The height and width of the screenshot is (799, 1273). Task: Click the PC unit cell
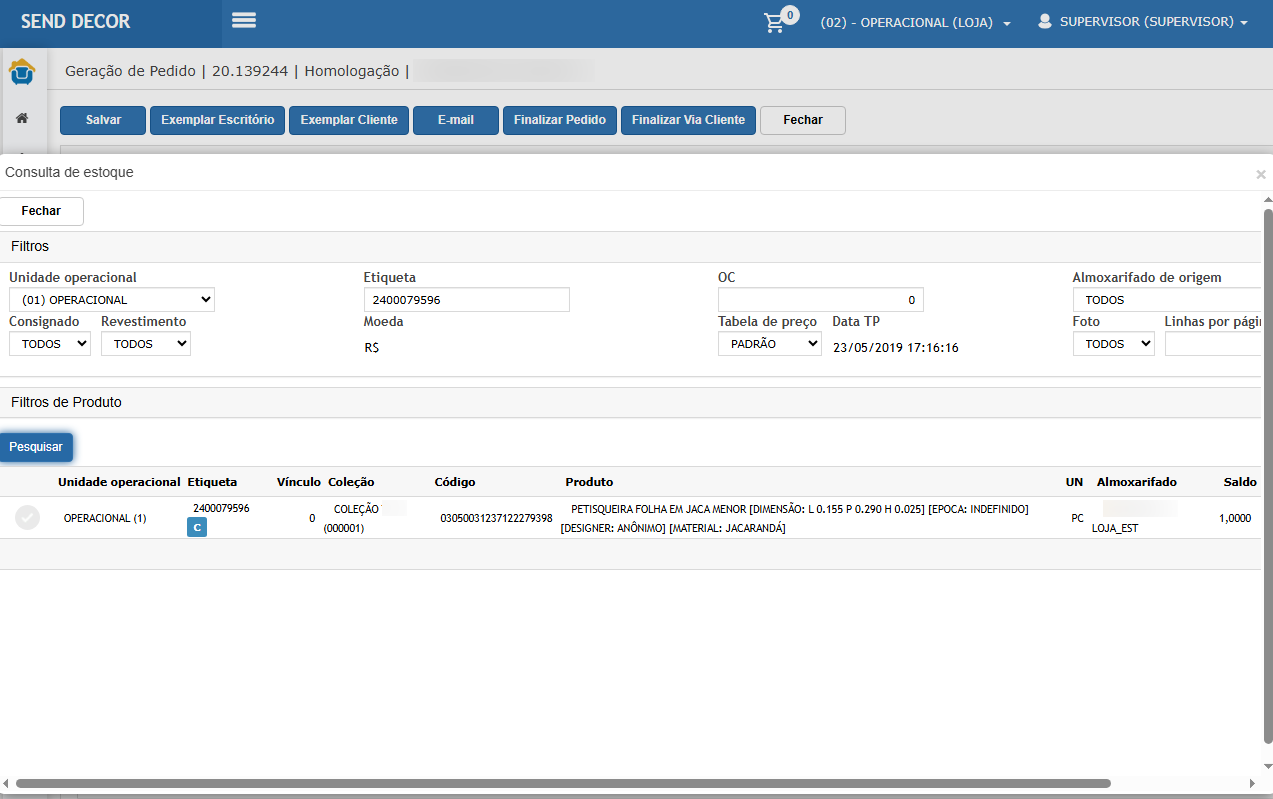[1077, 518]
